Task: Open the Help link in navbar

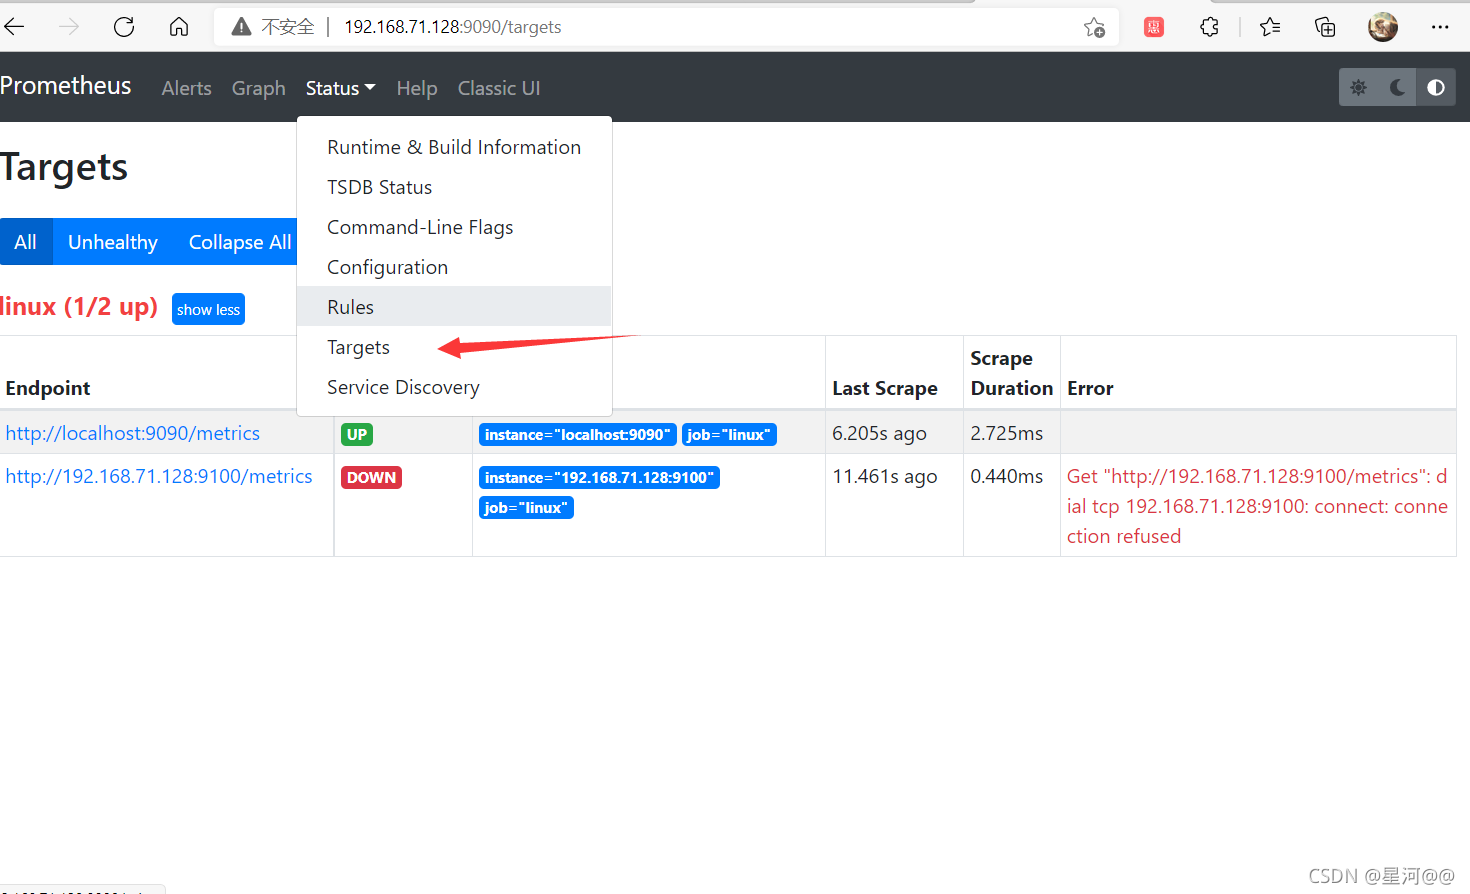Action: click(x=417, y=88)
